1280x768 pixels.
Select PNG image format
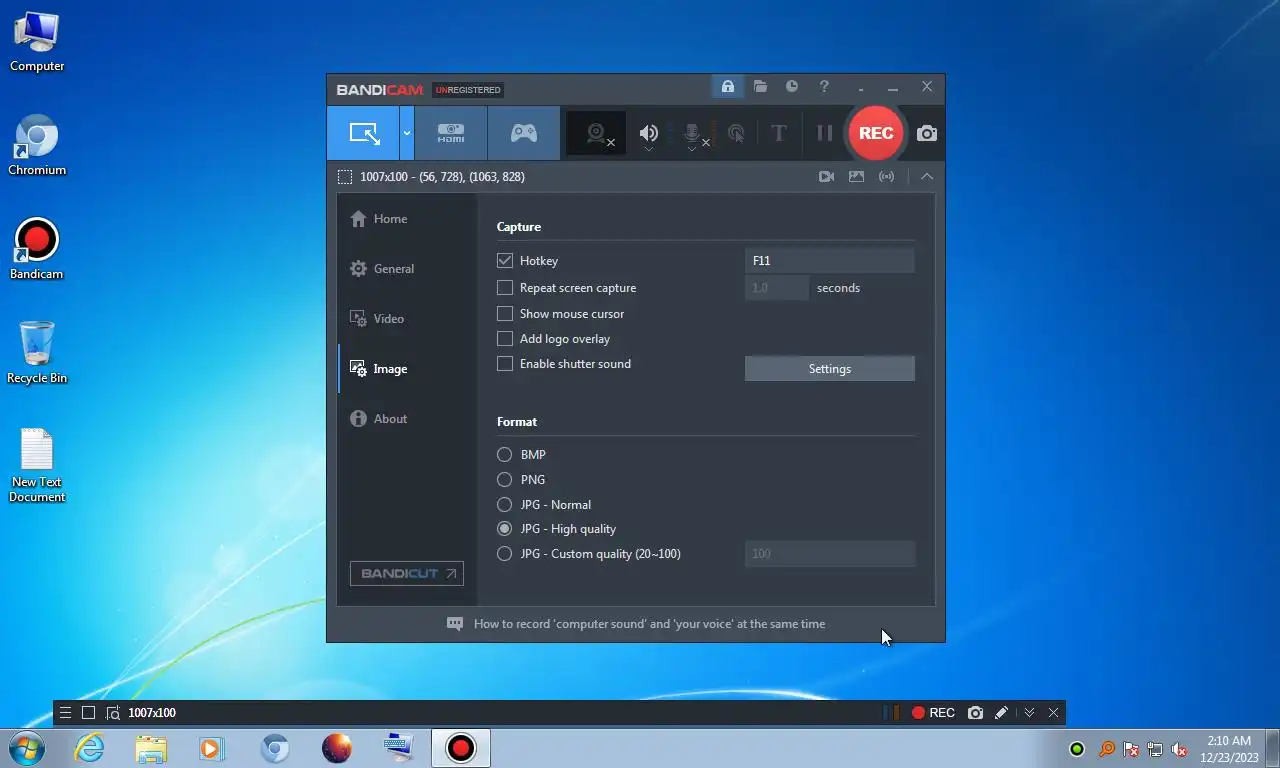(505, 480)
